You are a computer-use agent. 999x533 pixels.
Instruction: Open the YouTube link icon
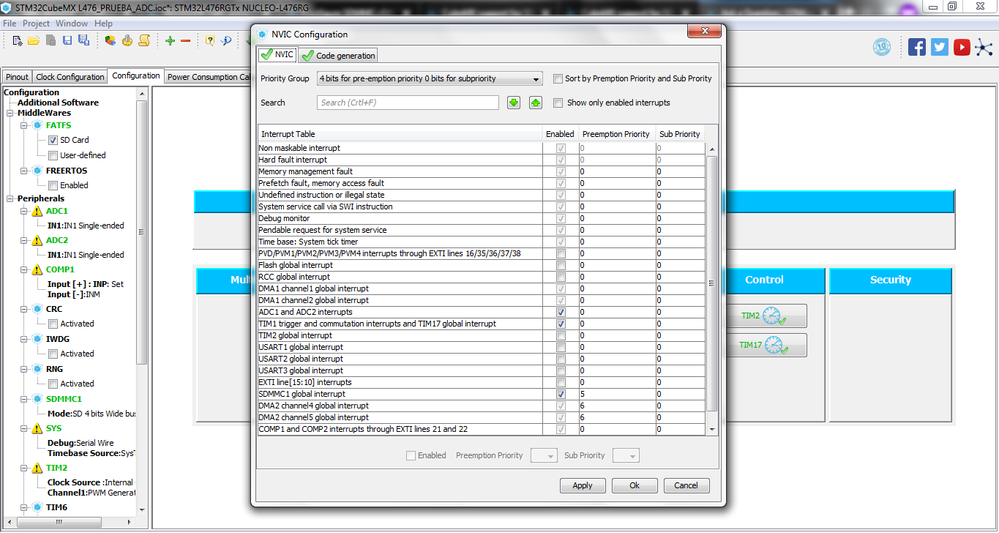pos(961,47)
